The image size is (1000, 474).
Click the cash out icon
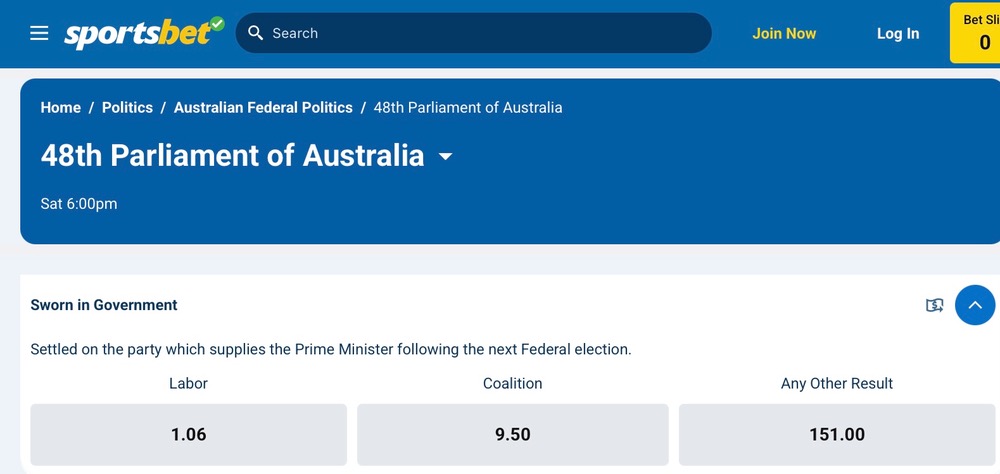coord(934,306)
